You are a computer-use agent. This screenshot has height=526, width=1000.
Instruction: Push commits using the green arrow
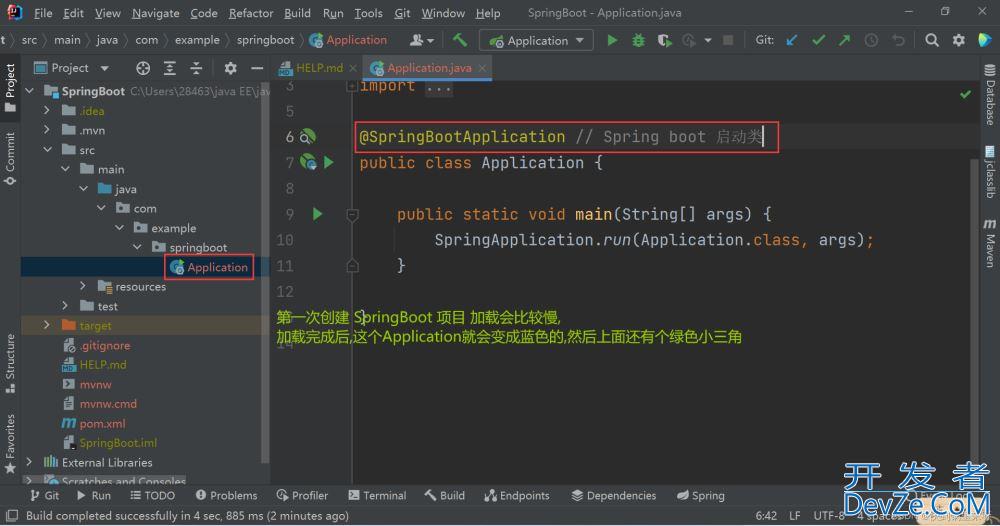click(x=844, y=40)
